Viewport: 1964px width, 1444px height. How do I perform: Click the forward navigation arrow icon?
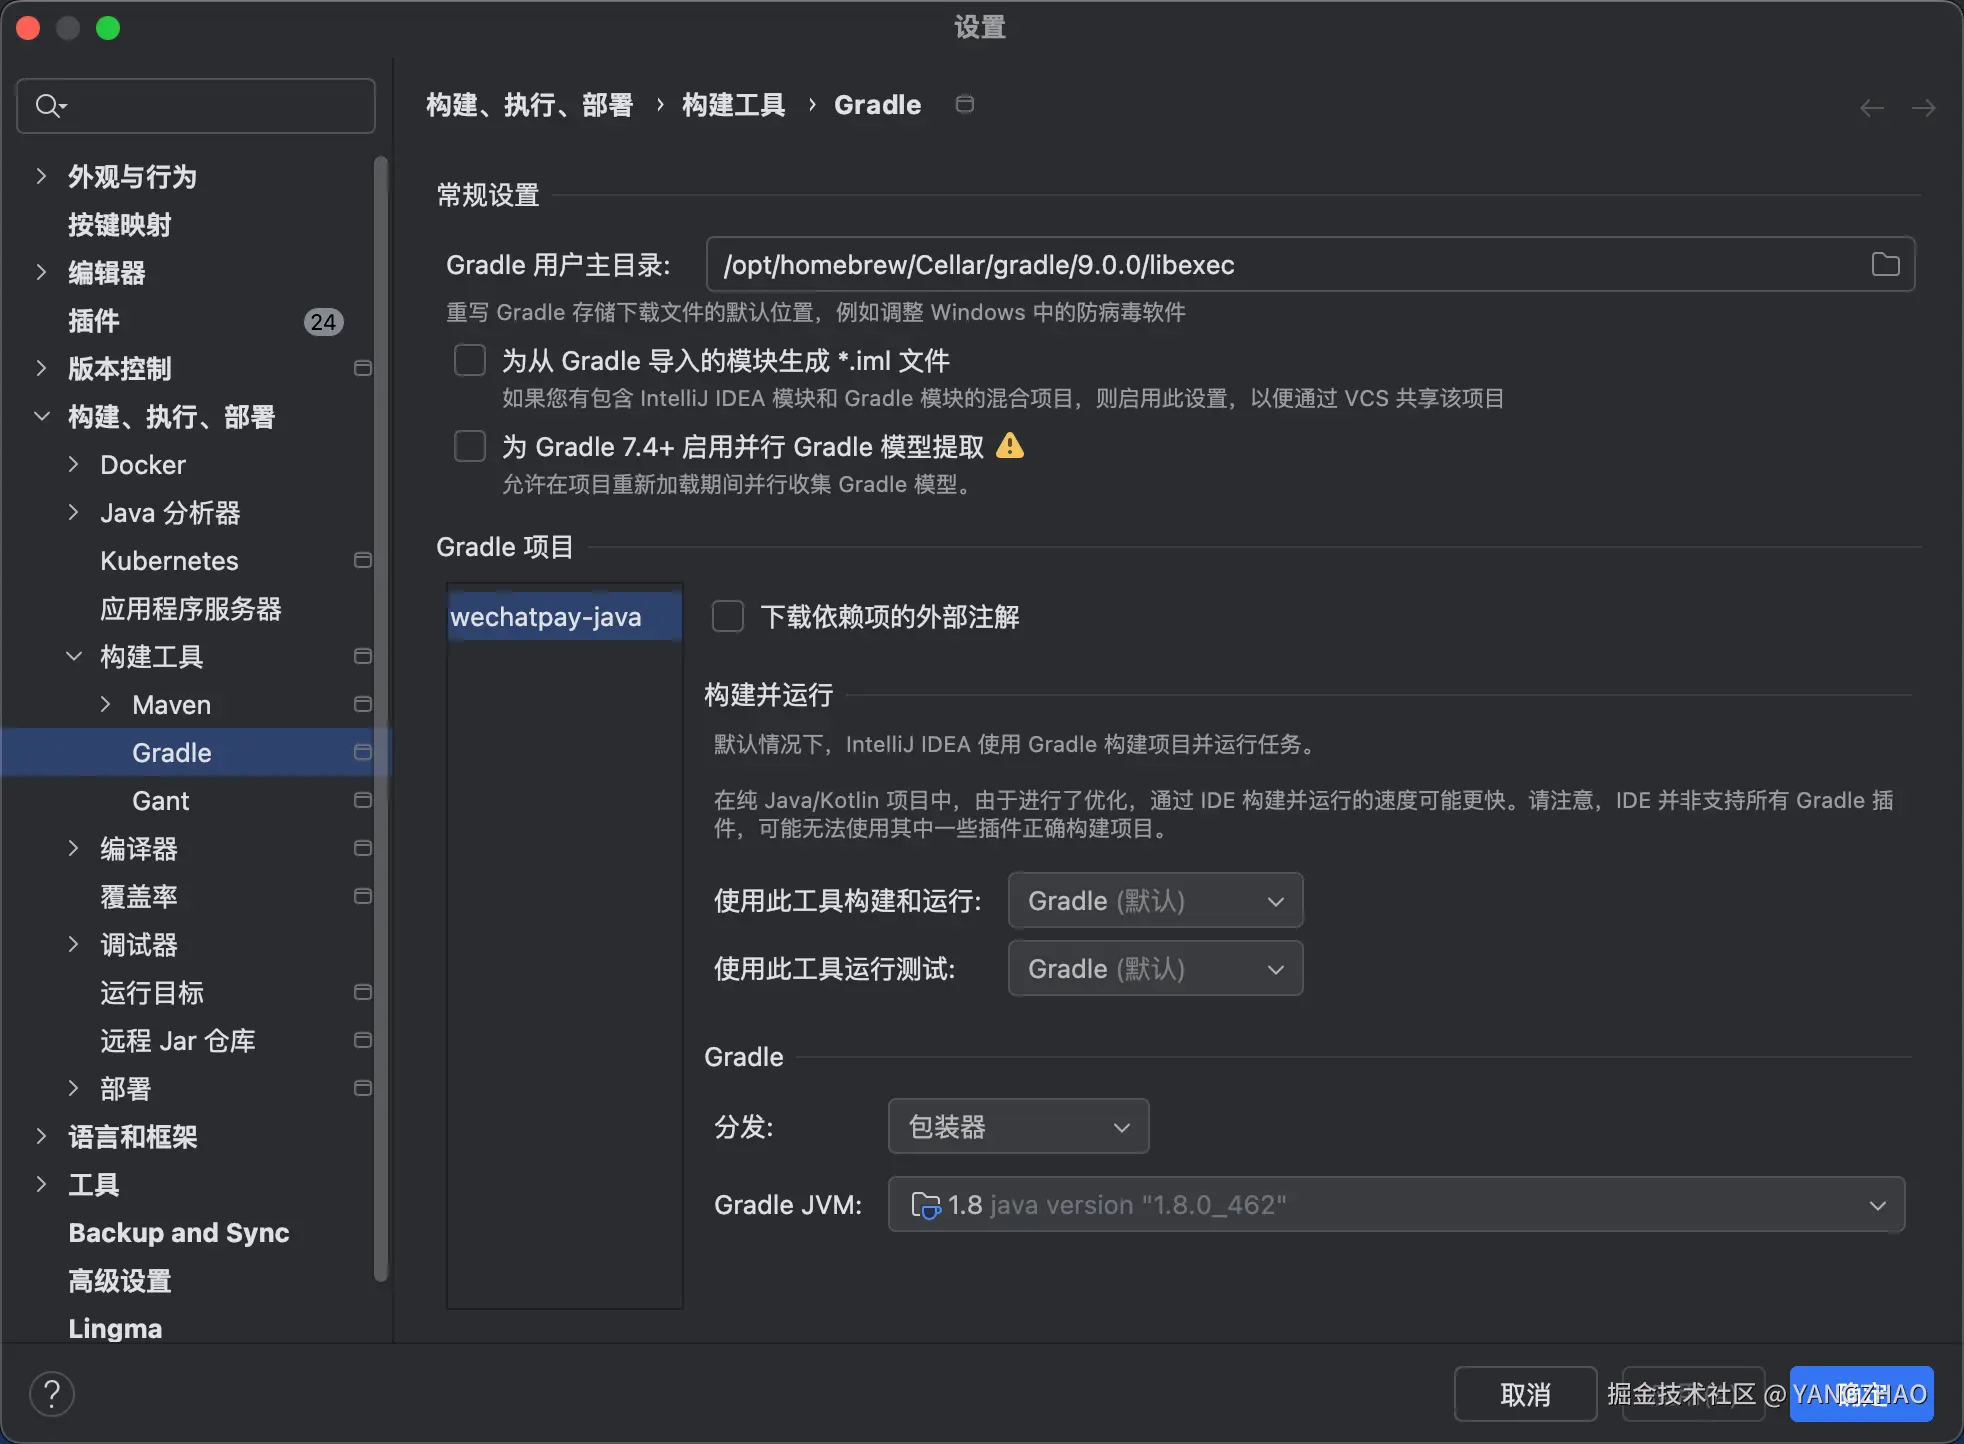[x=1923, y=107]
